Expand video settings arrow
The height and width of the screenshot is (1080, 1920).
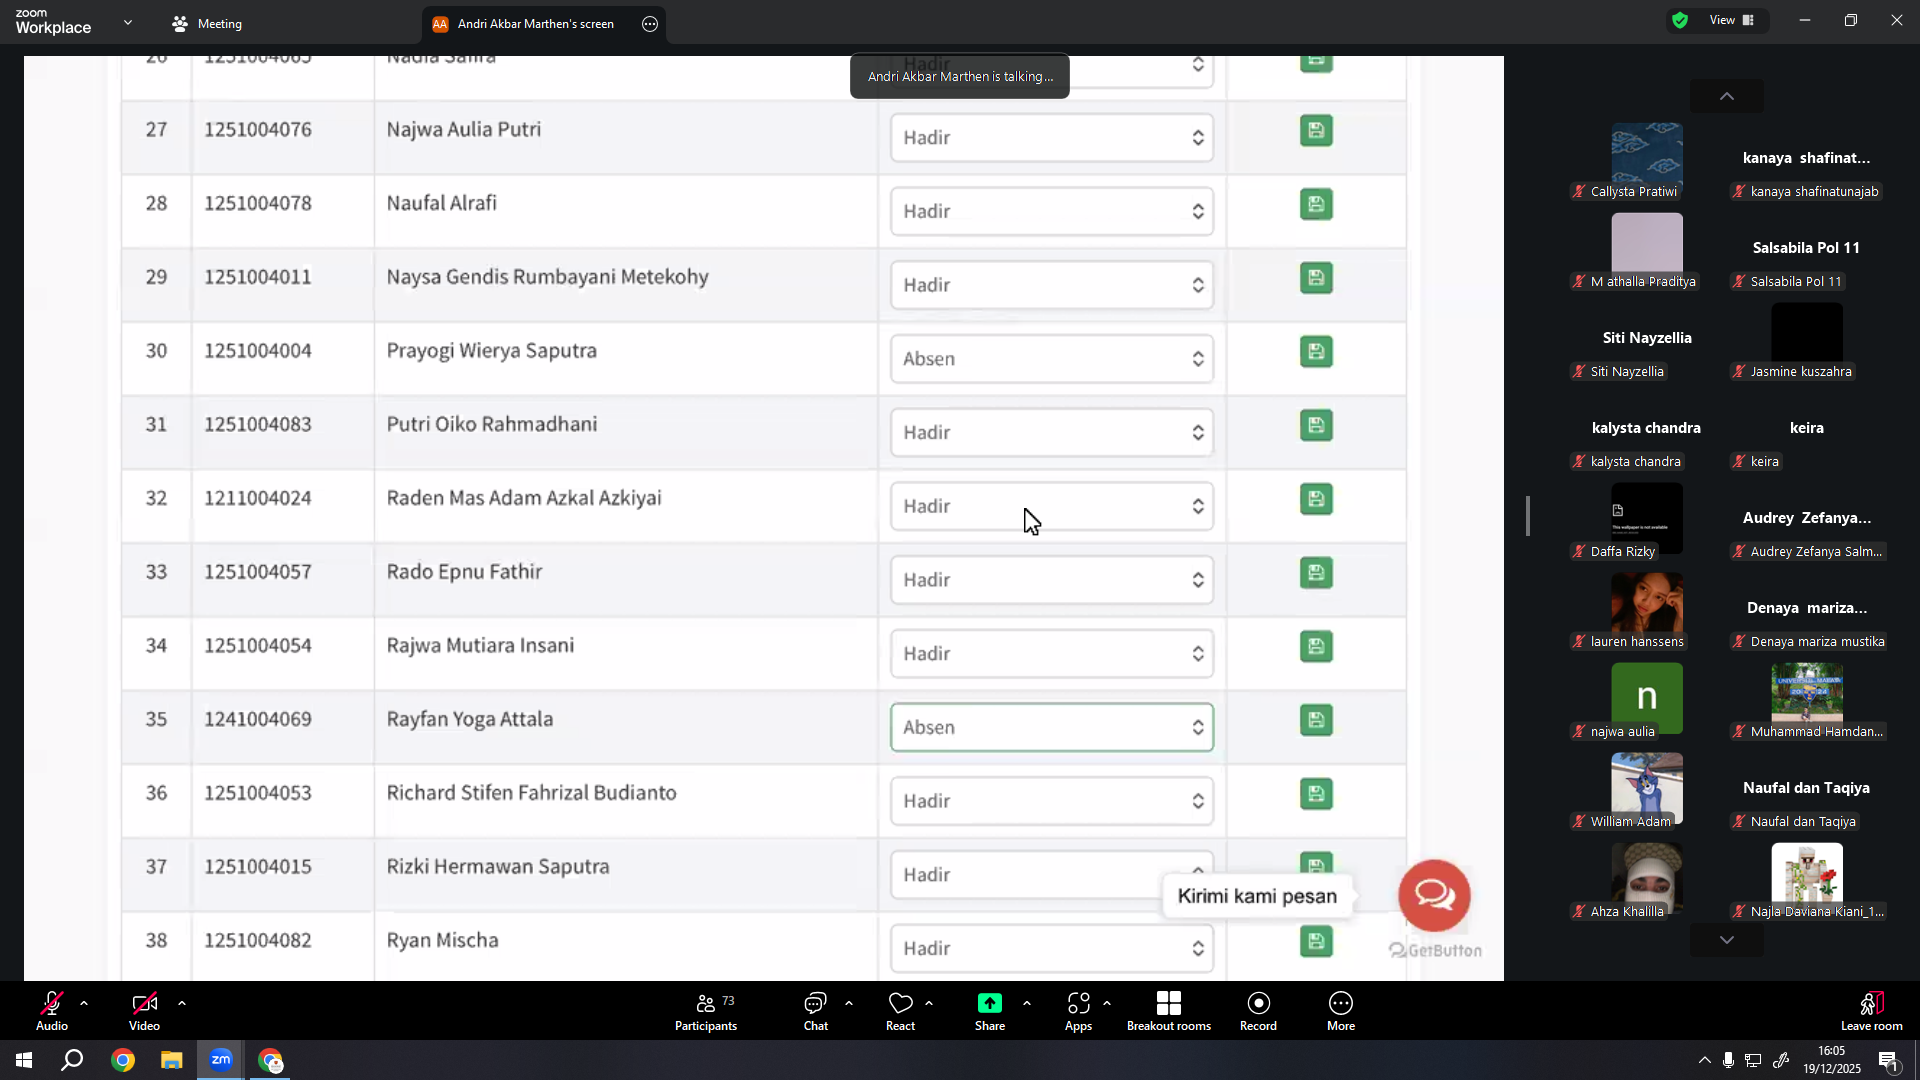point(182,1003)
